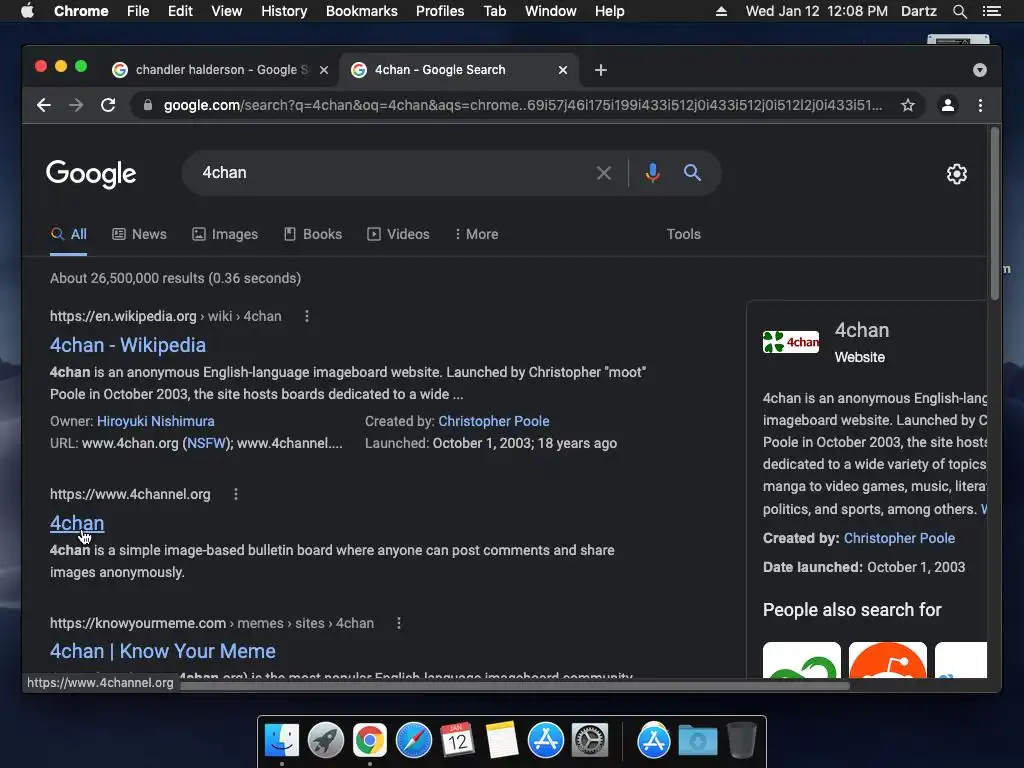1024x768 pixels.
Task: Open the 4chan - Wikipedia result
Action: pos(128,345)
